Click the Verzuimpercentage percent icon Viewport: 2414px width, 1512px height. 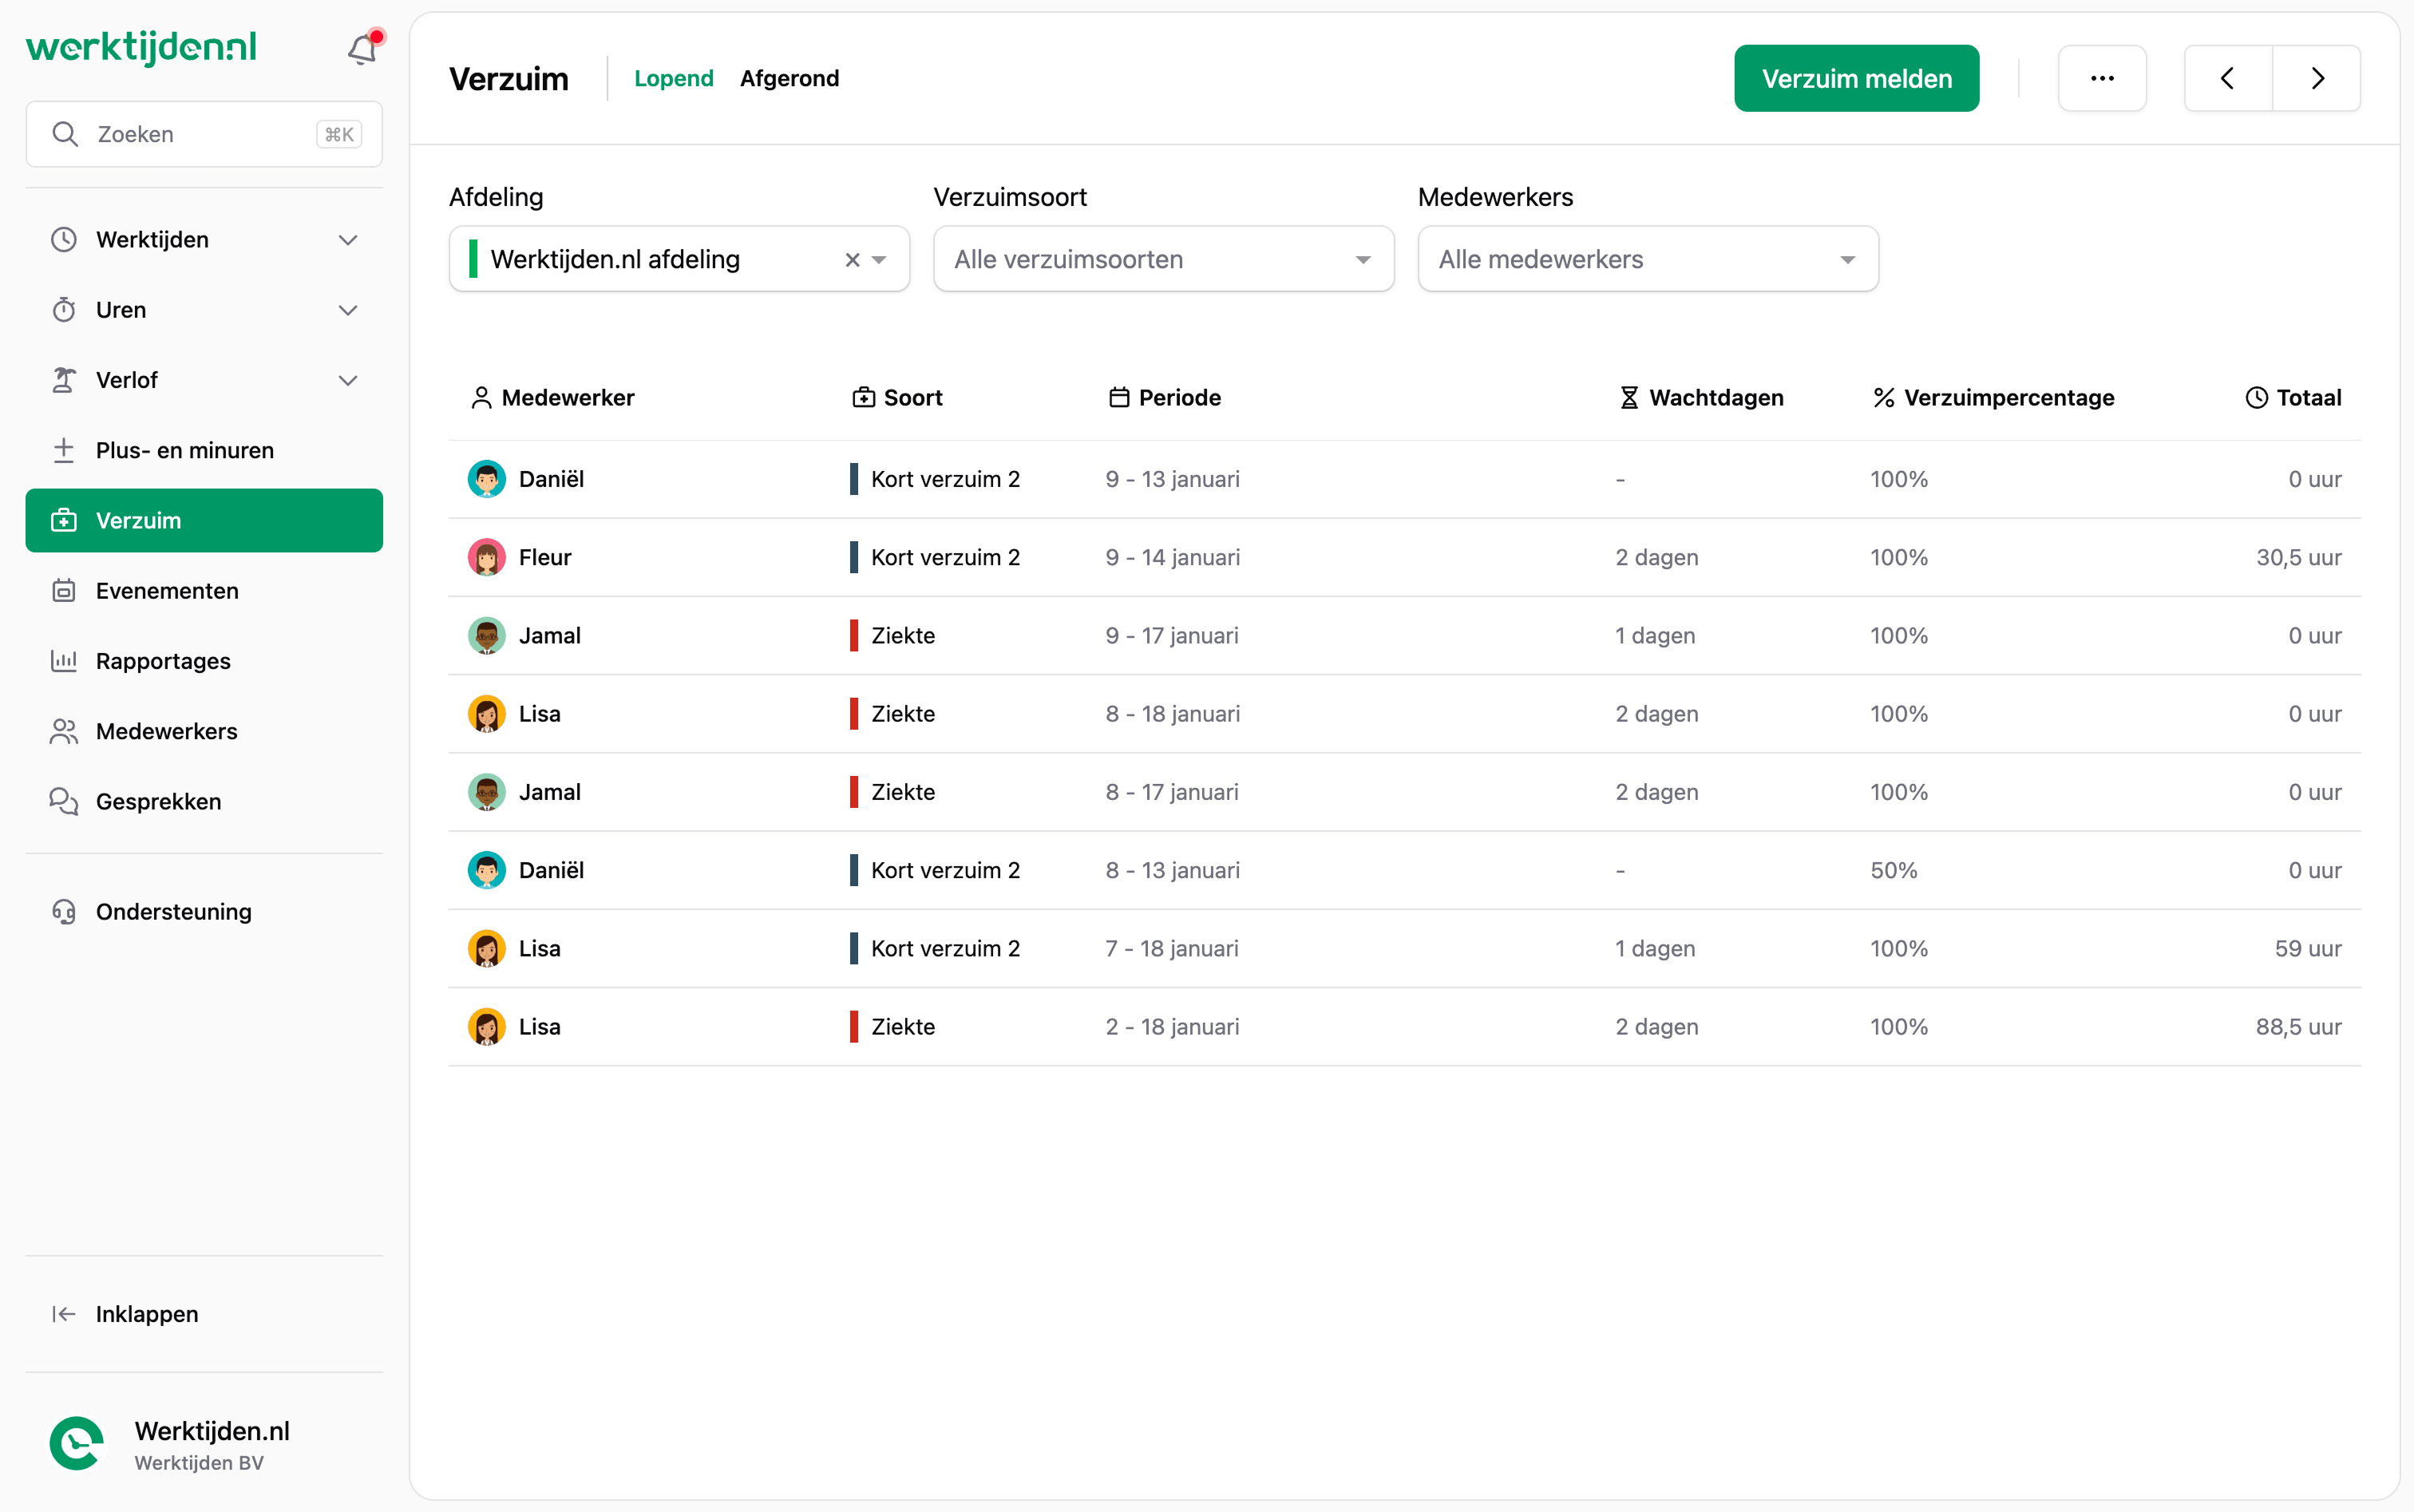[x=1884, y=398]
